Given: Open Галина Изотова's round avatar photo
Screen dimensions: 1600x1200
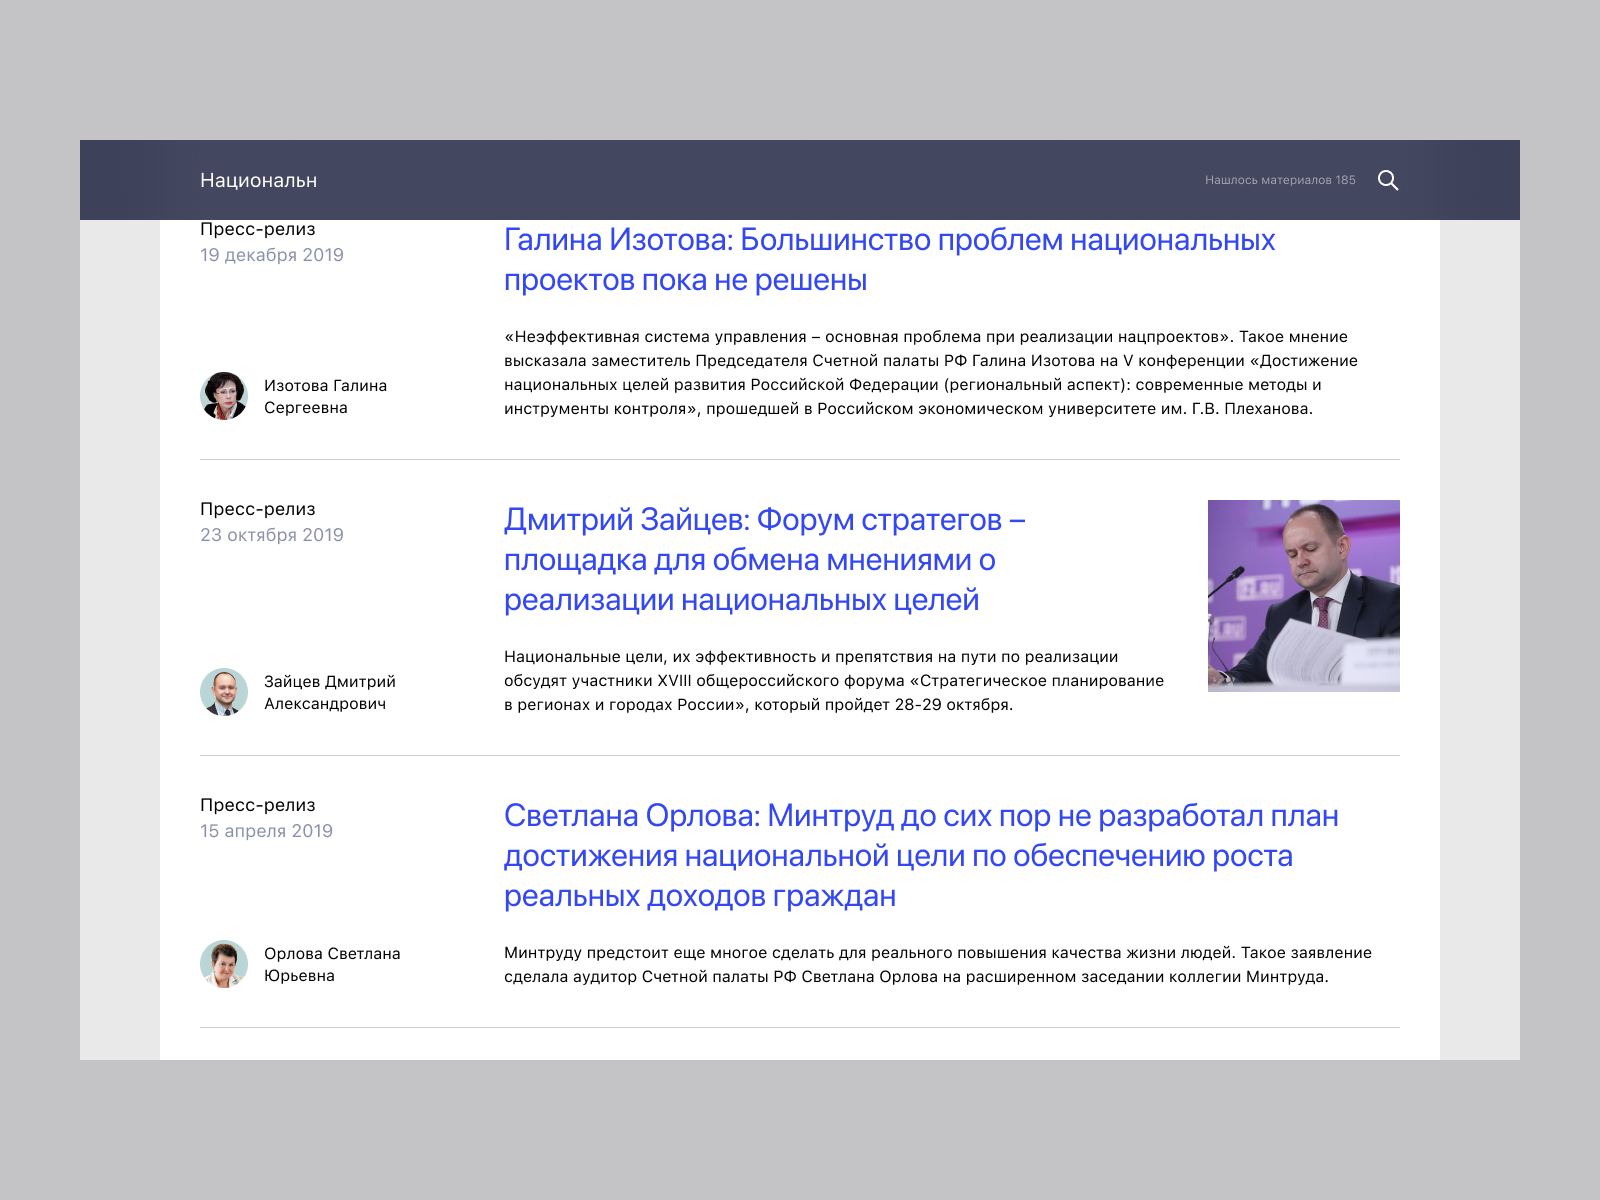Looking at the screenshot, I should pos(224,396).
